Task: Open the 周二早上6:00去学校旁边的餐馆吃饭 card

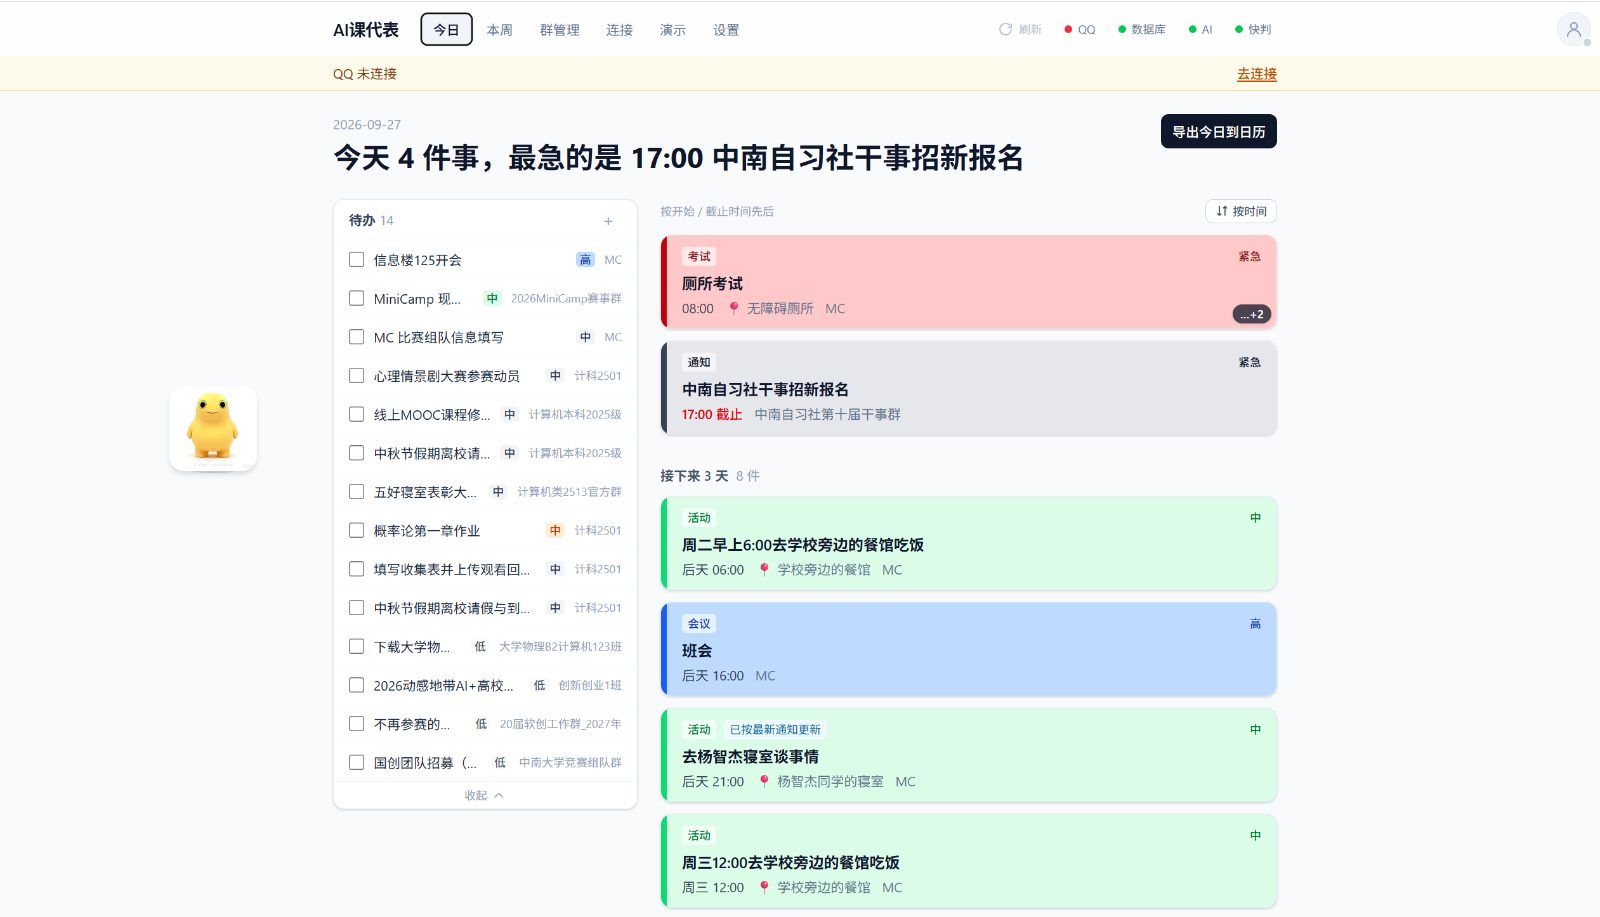Action: click(969, 543)
